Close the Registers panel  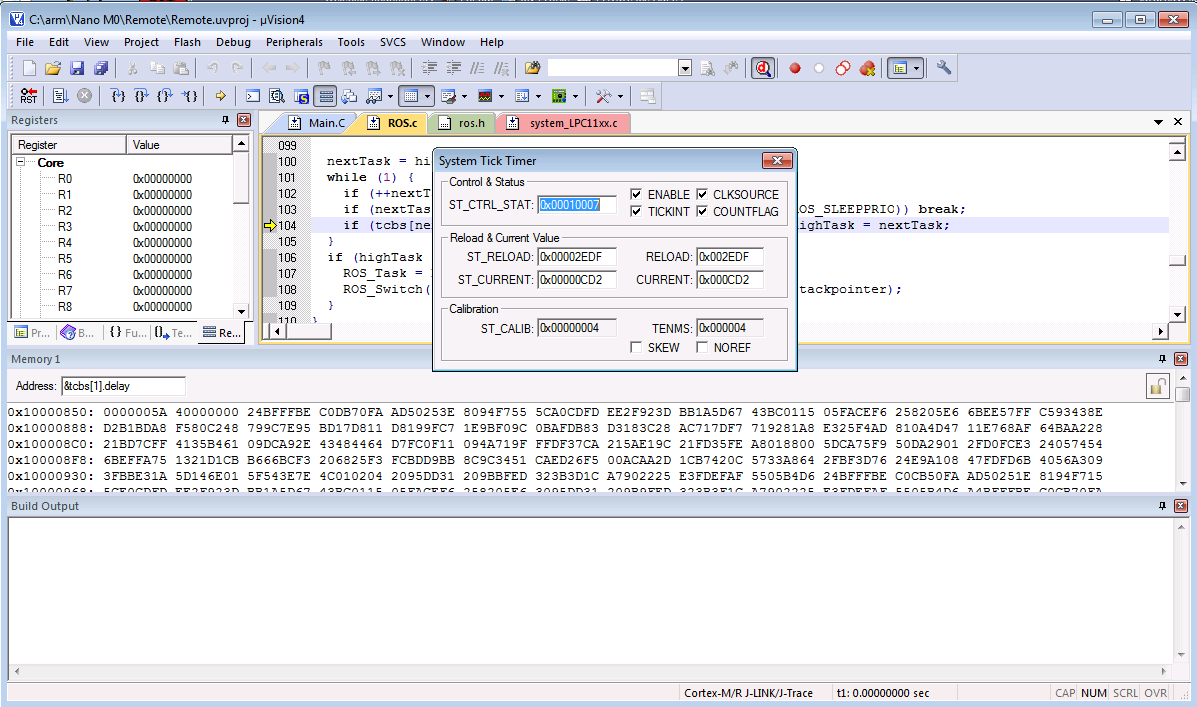(x=244, y=120)
